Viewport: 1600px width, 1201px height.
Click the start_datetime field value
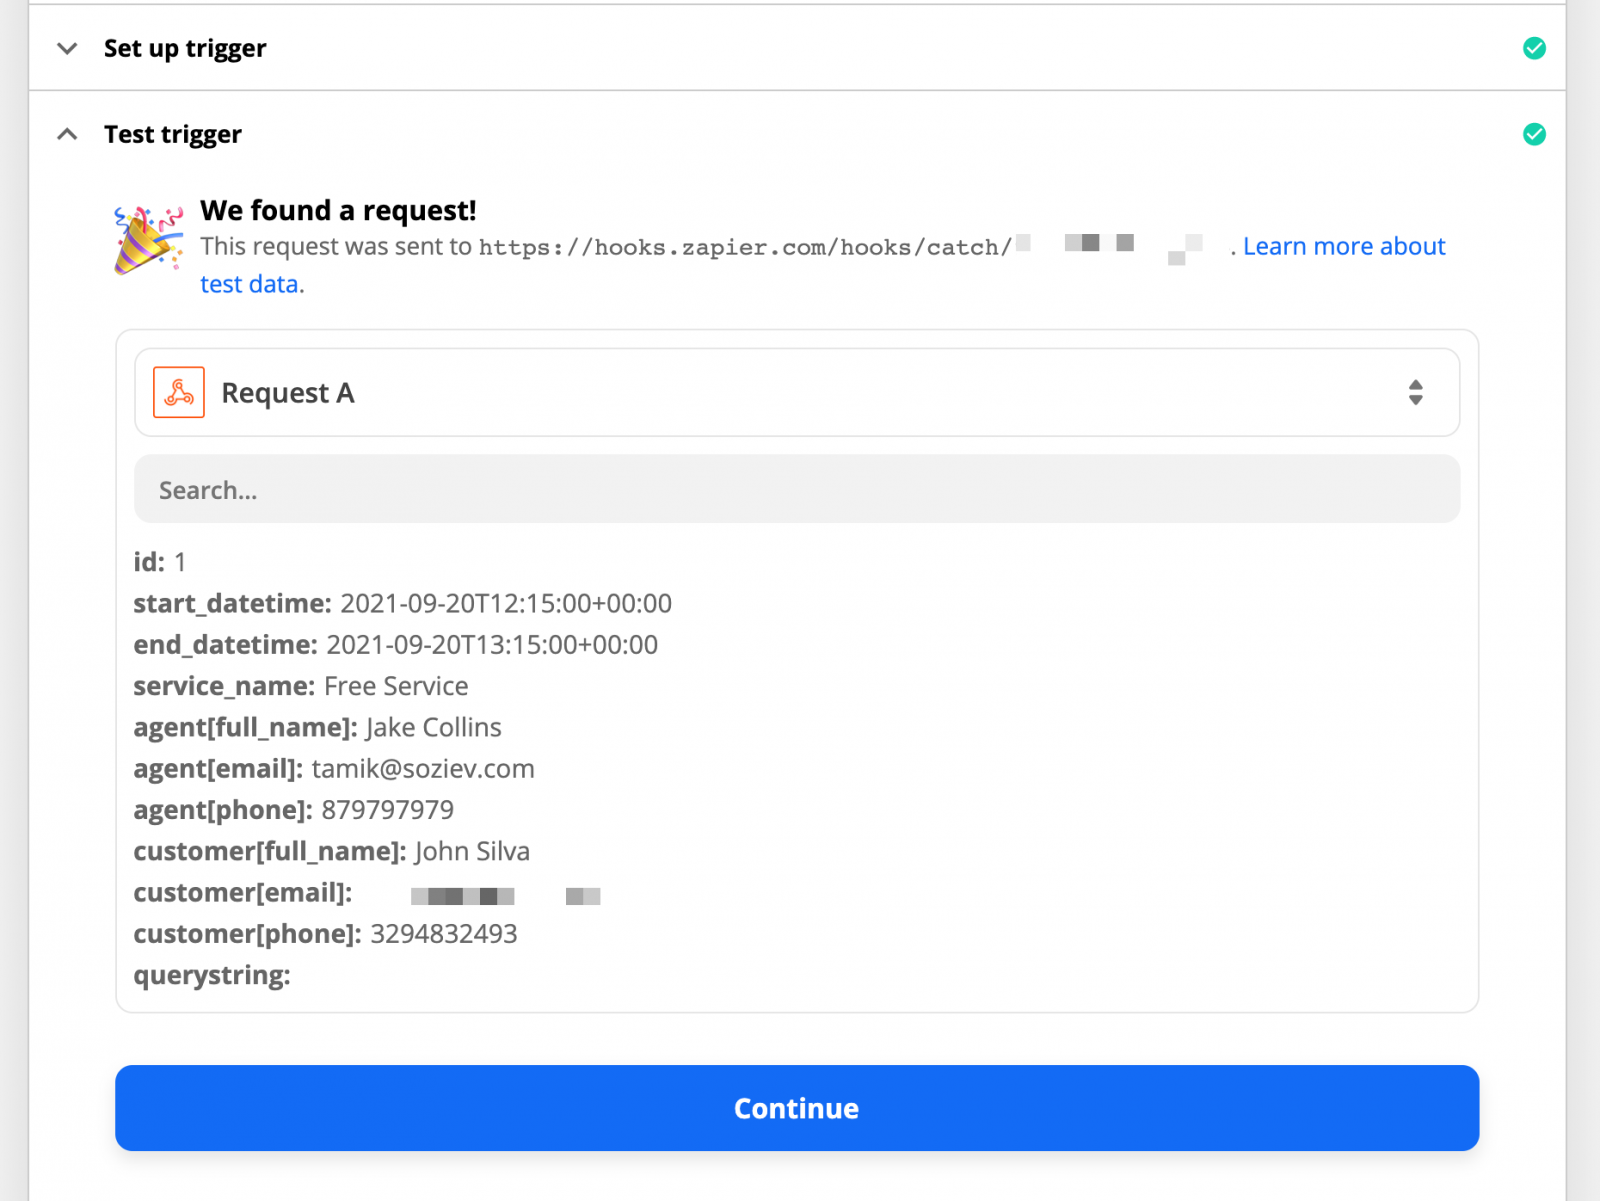(506, 603)
